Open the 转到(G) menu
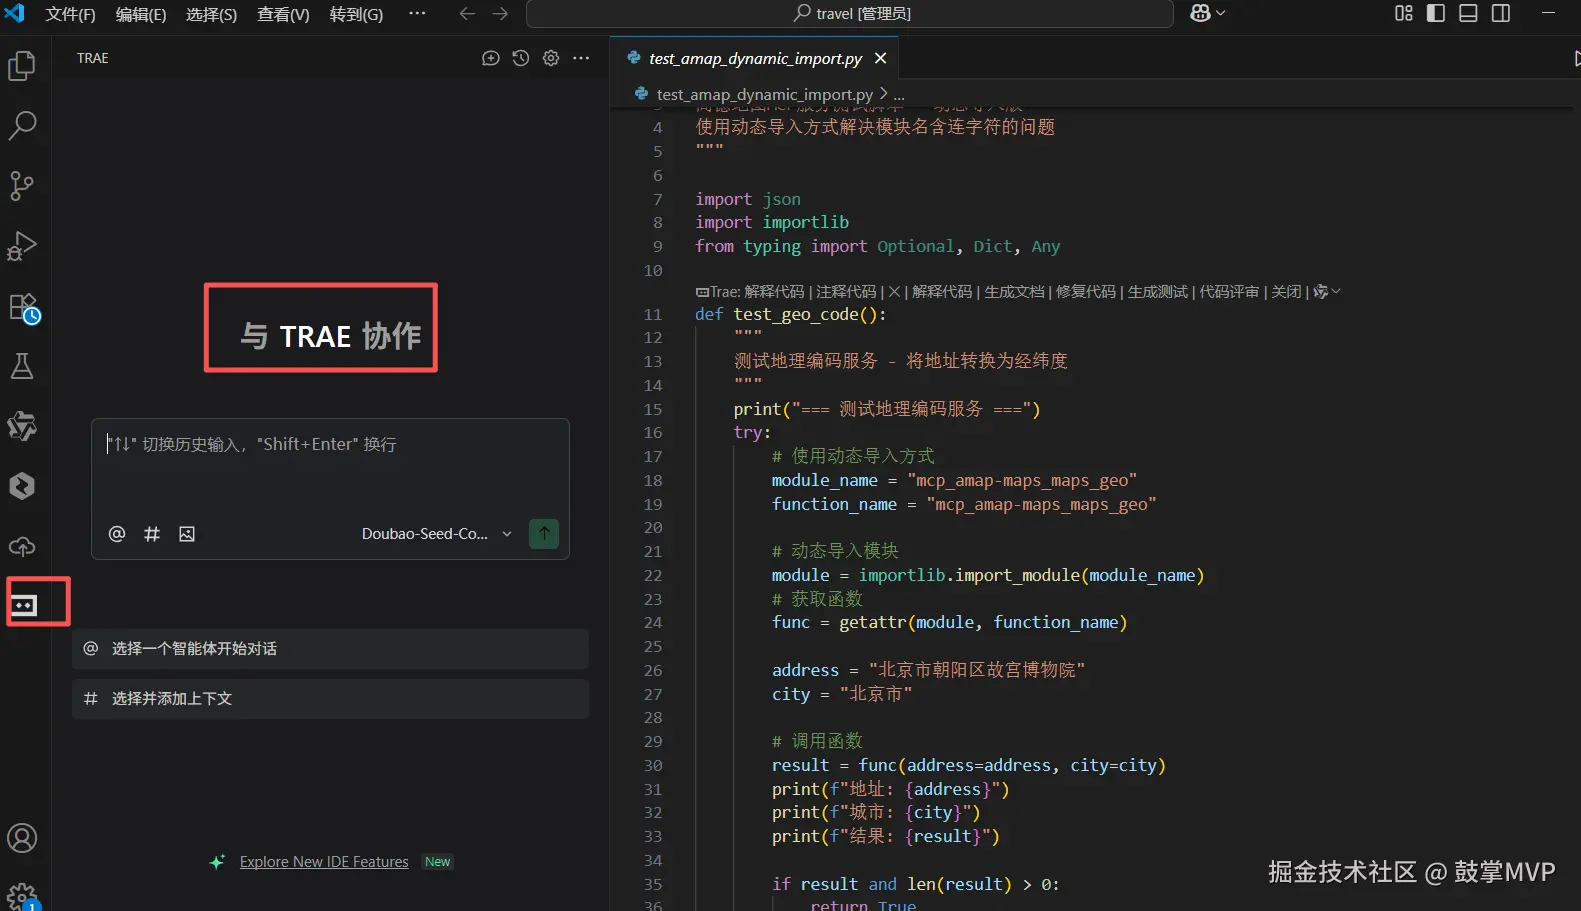The width and height of the screenshot is (1581, 911). [356, 14]
